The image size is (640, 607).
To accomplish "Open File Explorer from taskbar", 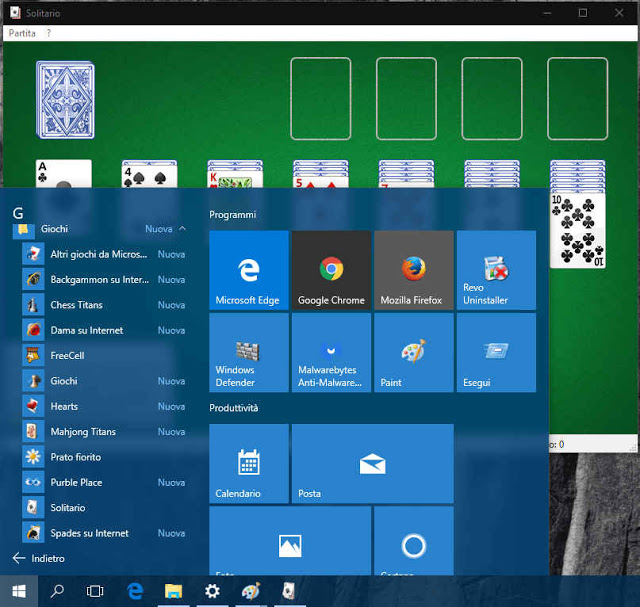I will coord(173,591).
